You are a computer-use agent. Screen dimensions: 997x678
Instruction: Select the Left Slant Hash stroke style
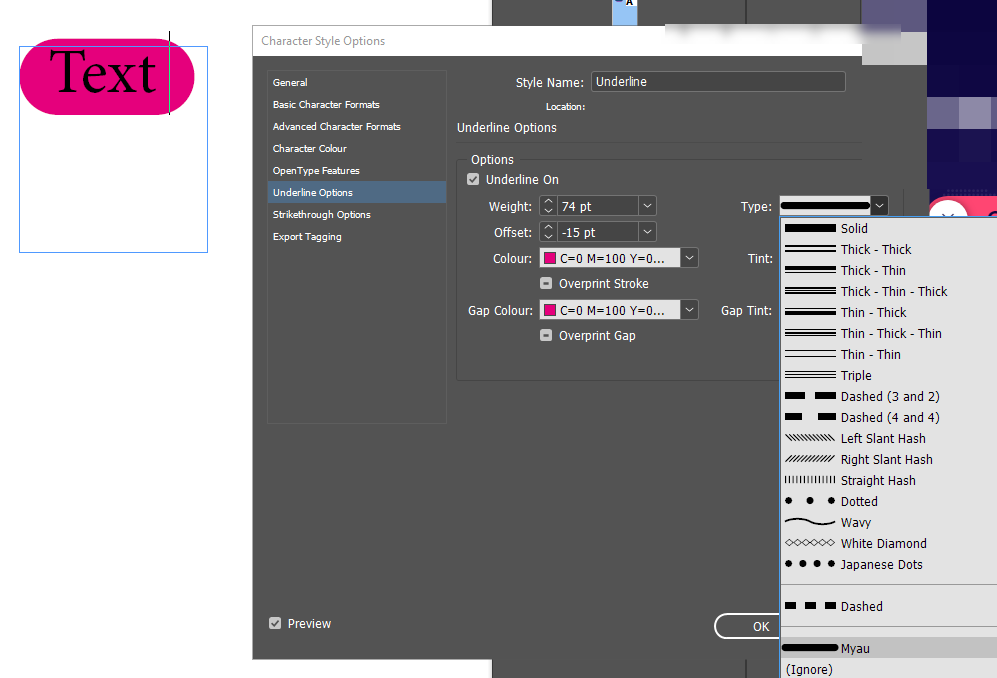point(882,438)
